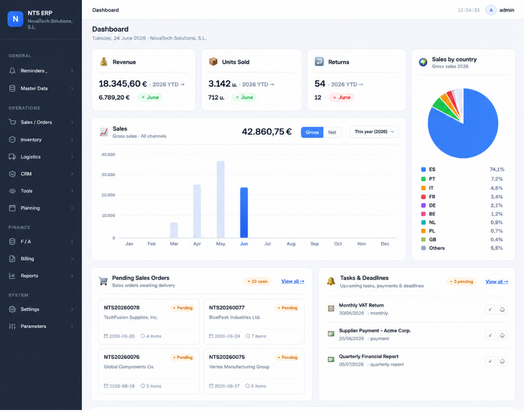Click the Settings gear icon
This screenshot has width=524, height=411.
point(12,309)
